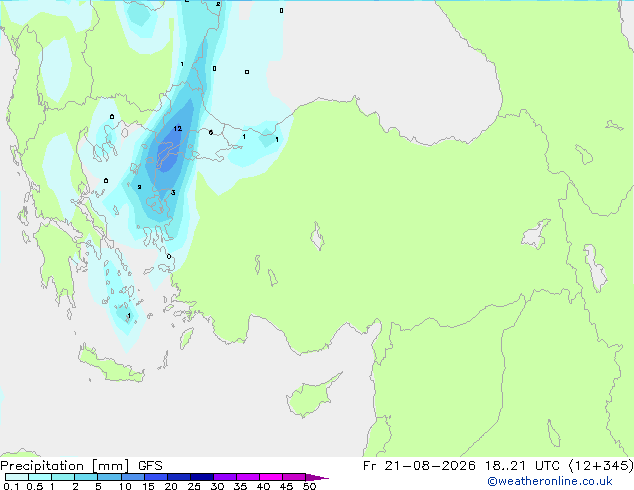The width and height of the screenshot is (634, 490).
Task: Click the 15–20 mm legend color box
Action: click(156, 477)
